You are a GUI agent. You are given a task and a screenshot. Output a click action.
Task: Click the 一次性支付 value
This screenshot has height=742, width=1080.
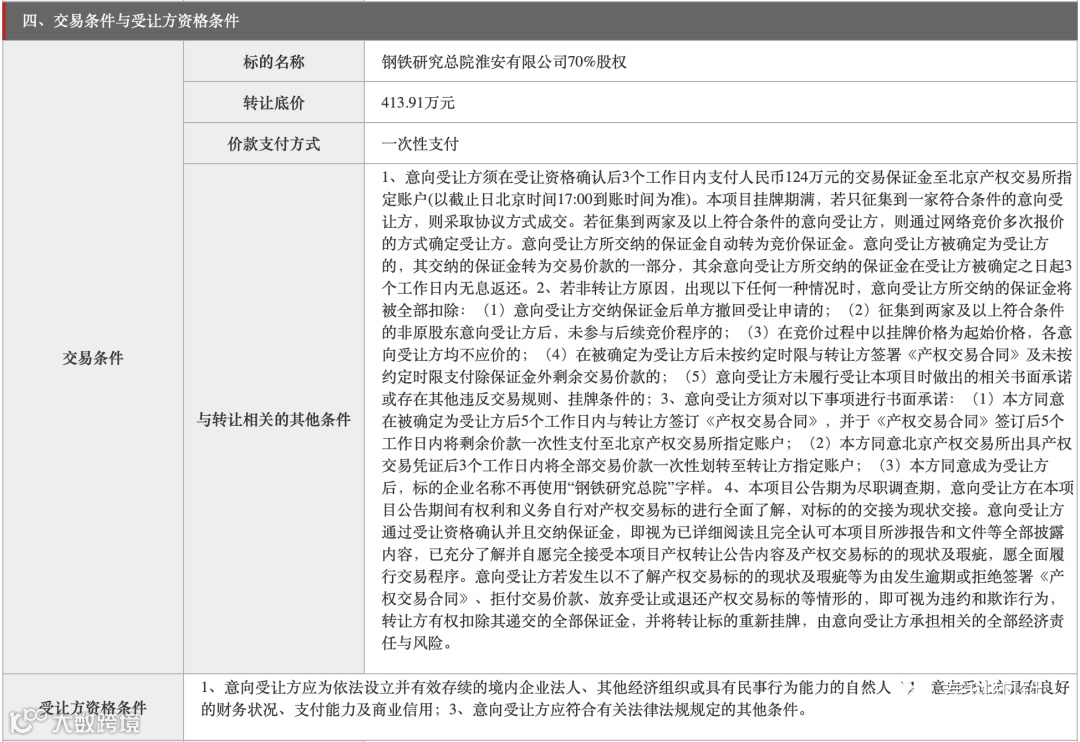(420, 143)
